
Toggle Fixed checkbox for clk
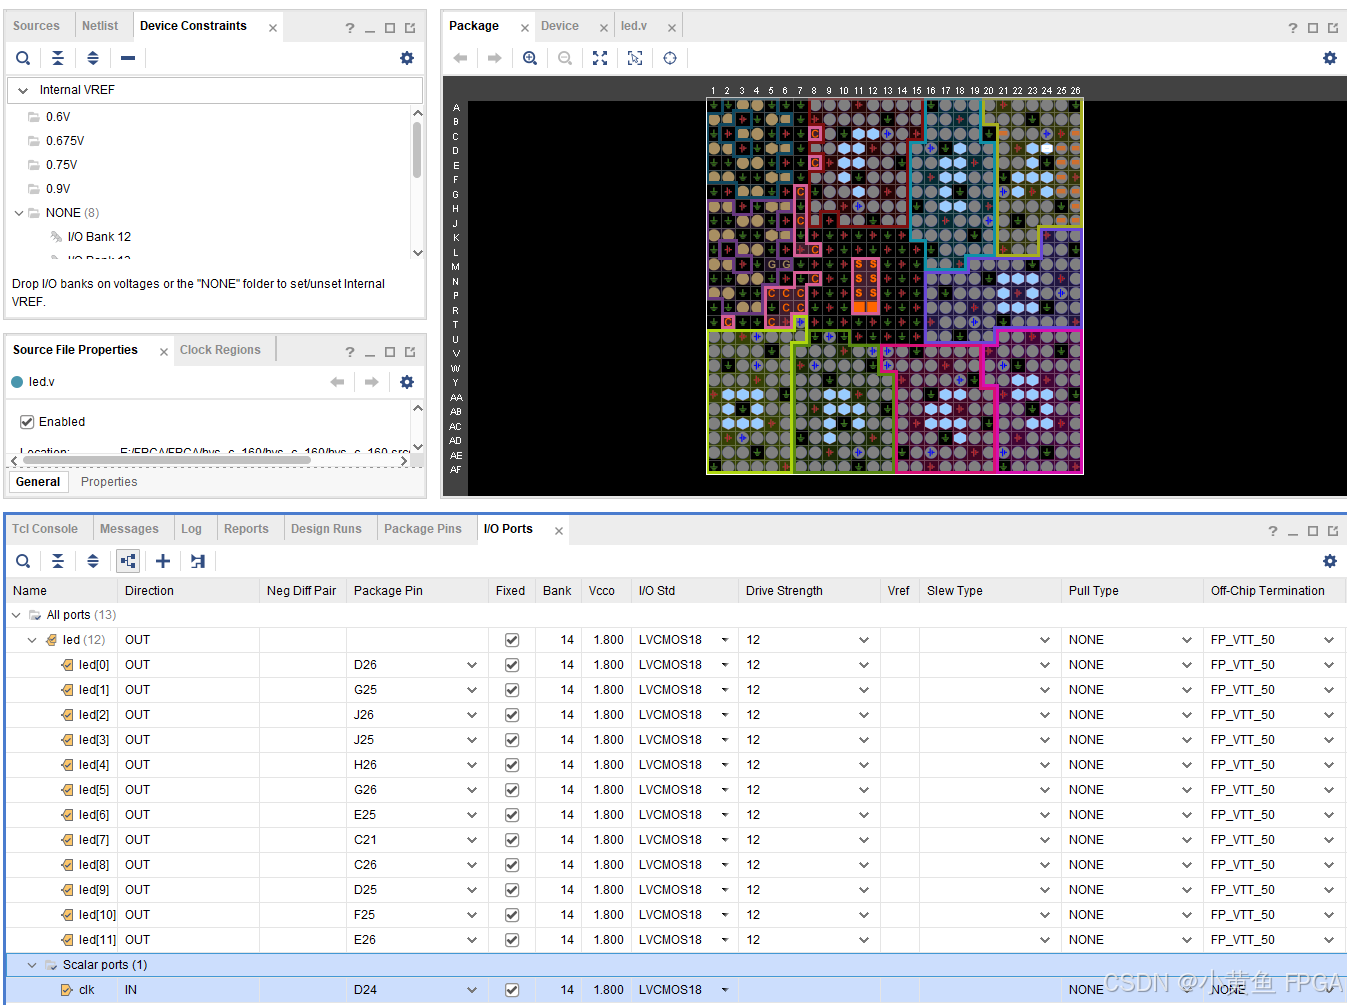(512, 990)
